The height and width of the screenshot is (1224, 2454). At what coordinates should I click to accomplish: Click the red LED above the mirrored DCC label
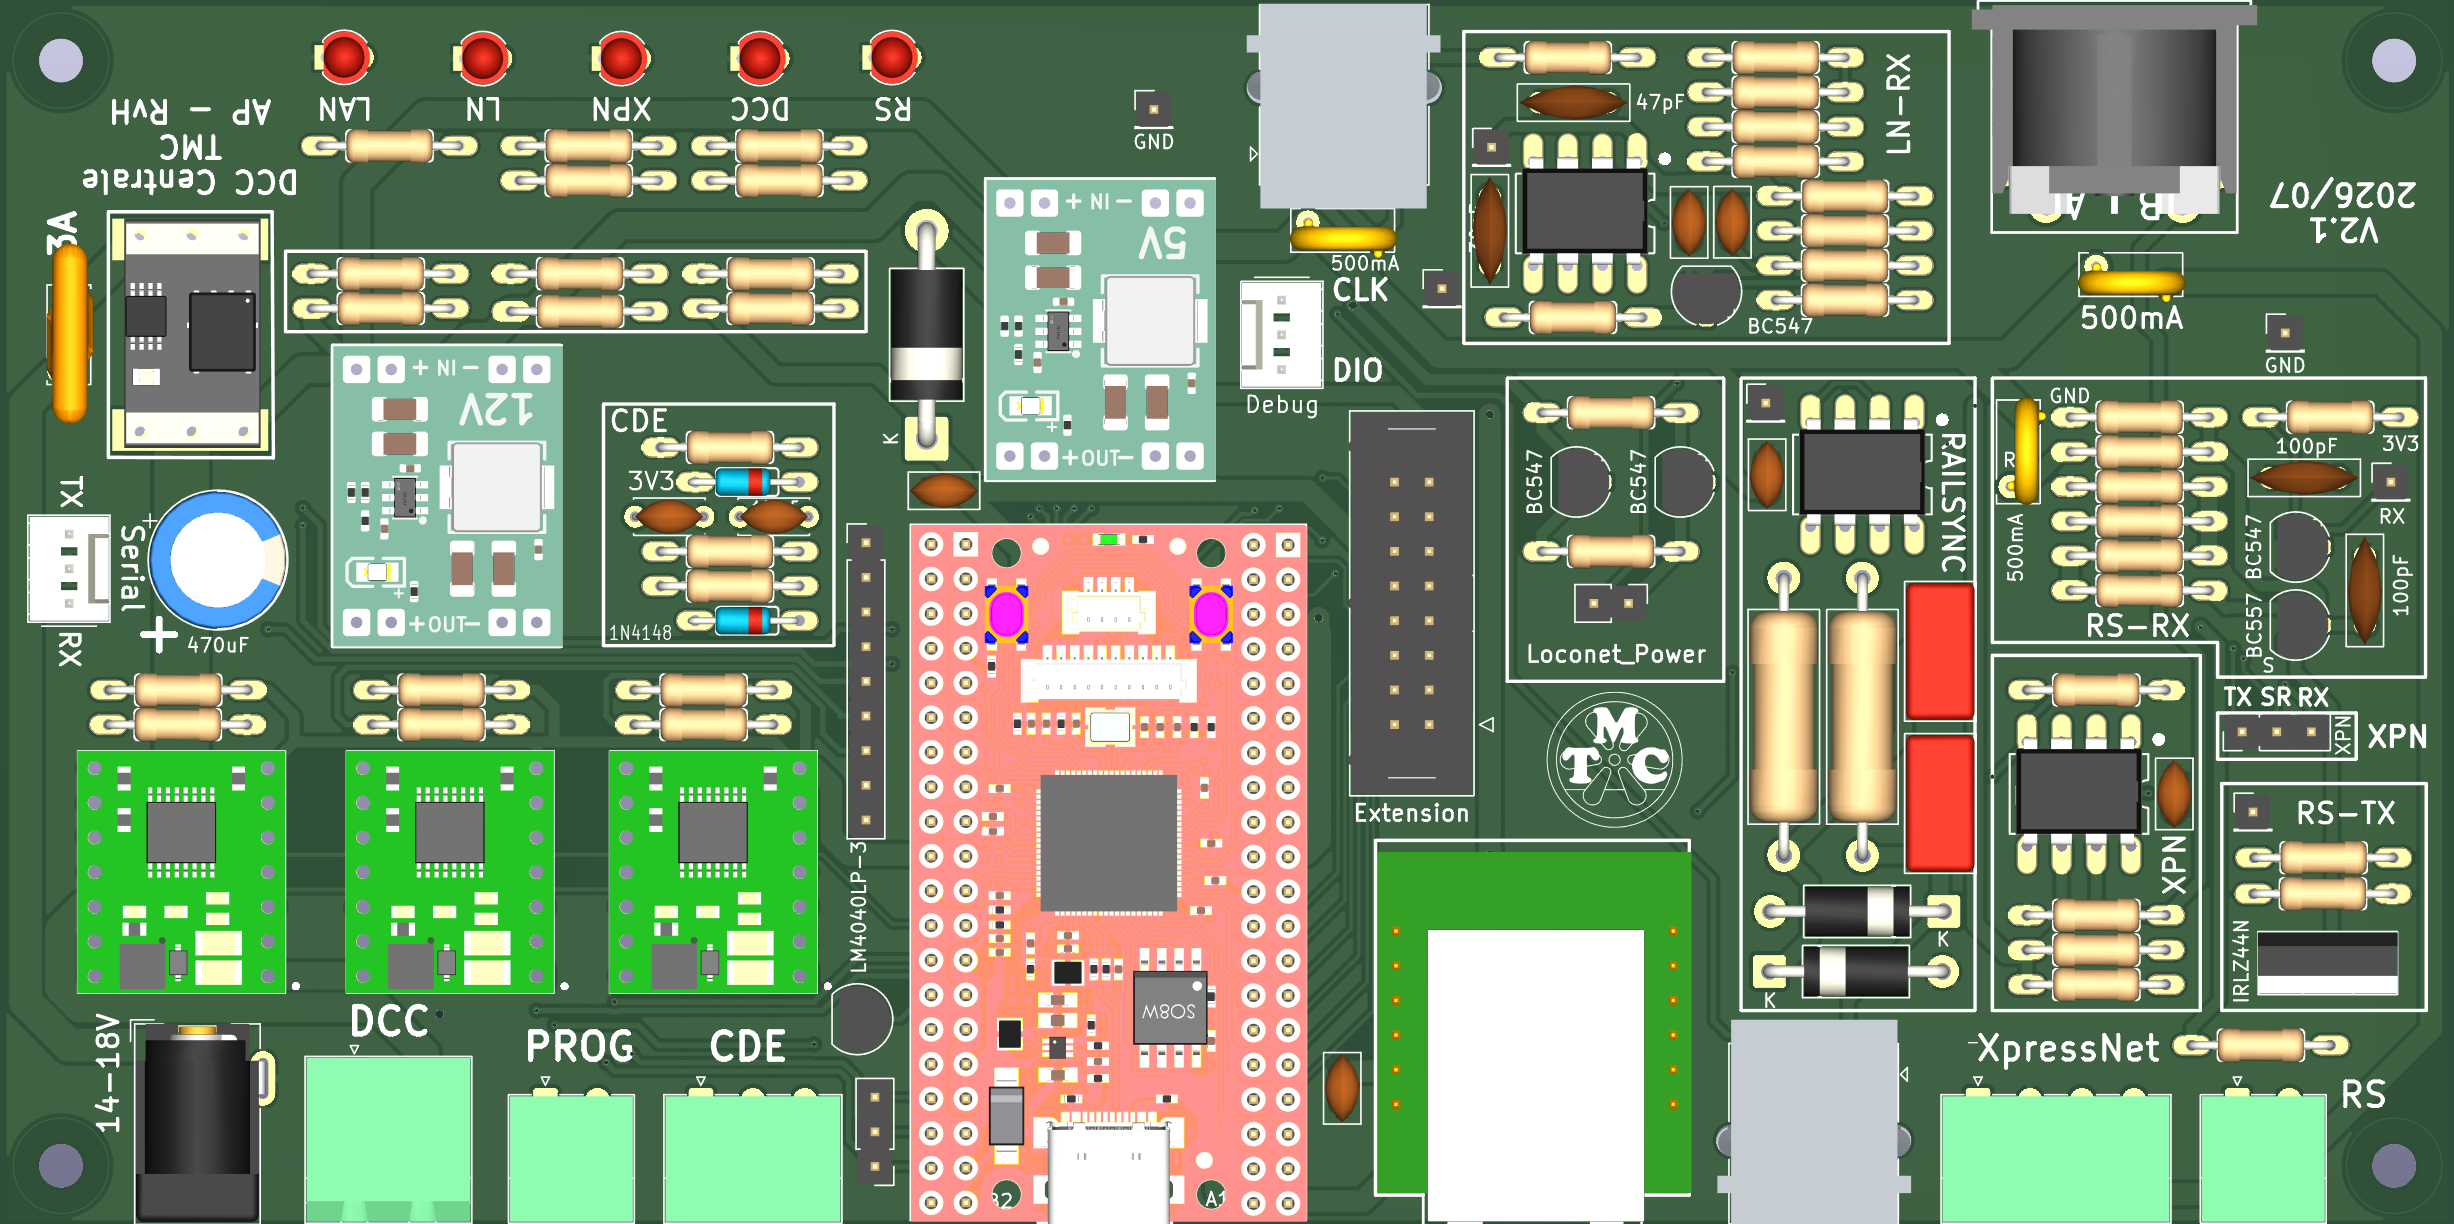759,57
